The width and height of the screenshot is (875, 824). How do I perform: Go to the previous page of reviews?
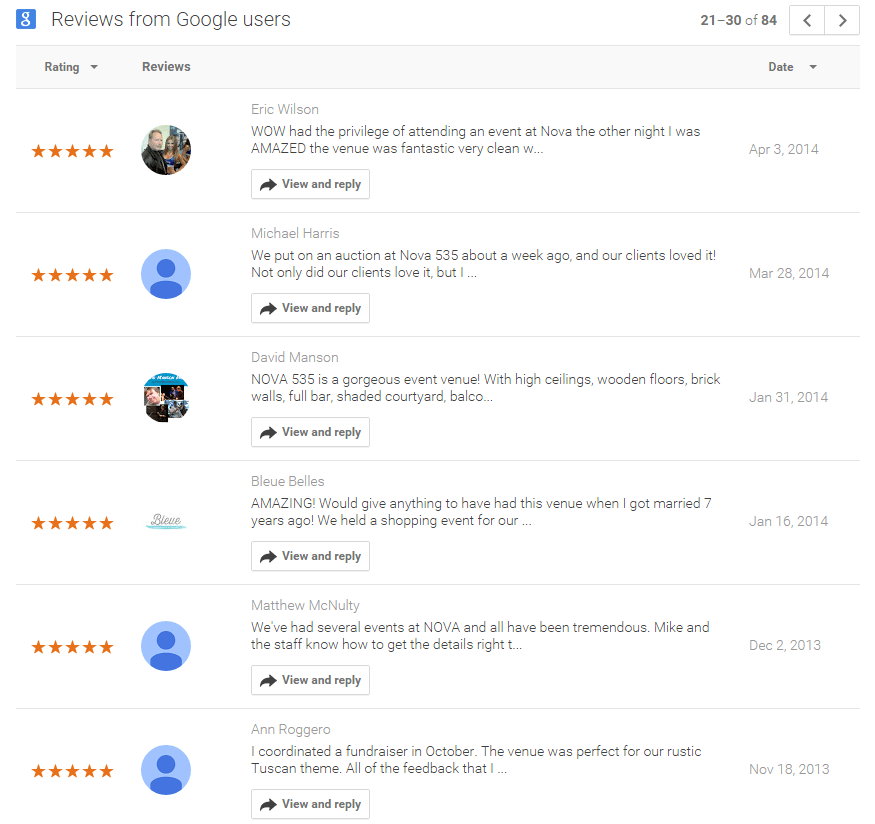(x=806, y=20)
